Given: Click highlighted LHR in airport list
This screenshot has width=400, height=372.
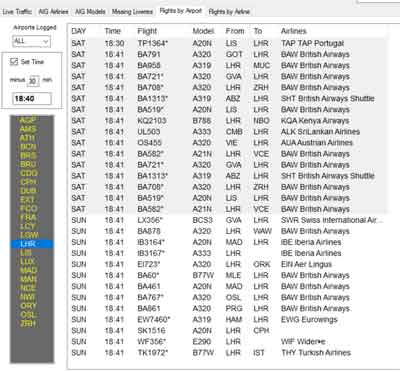Looking at the screenshot, I should coord(32,244).
